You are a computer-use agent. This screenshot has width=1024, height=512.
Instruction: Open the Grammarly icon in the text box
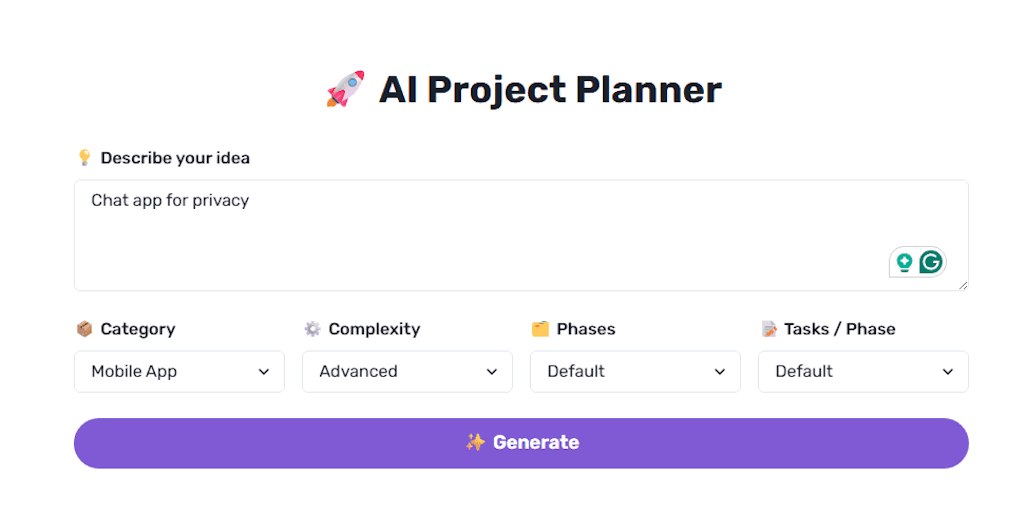(x=931, y=262)
